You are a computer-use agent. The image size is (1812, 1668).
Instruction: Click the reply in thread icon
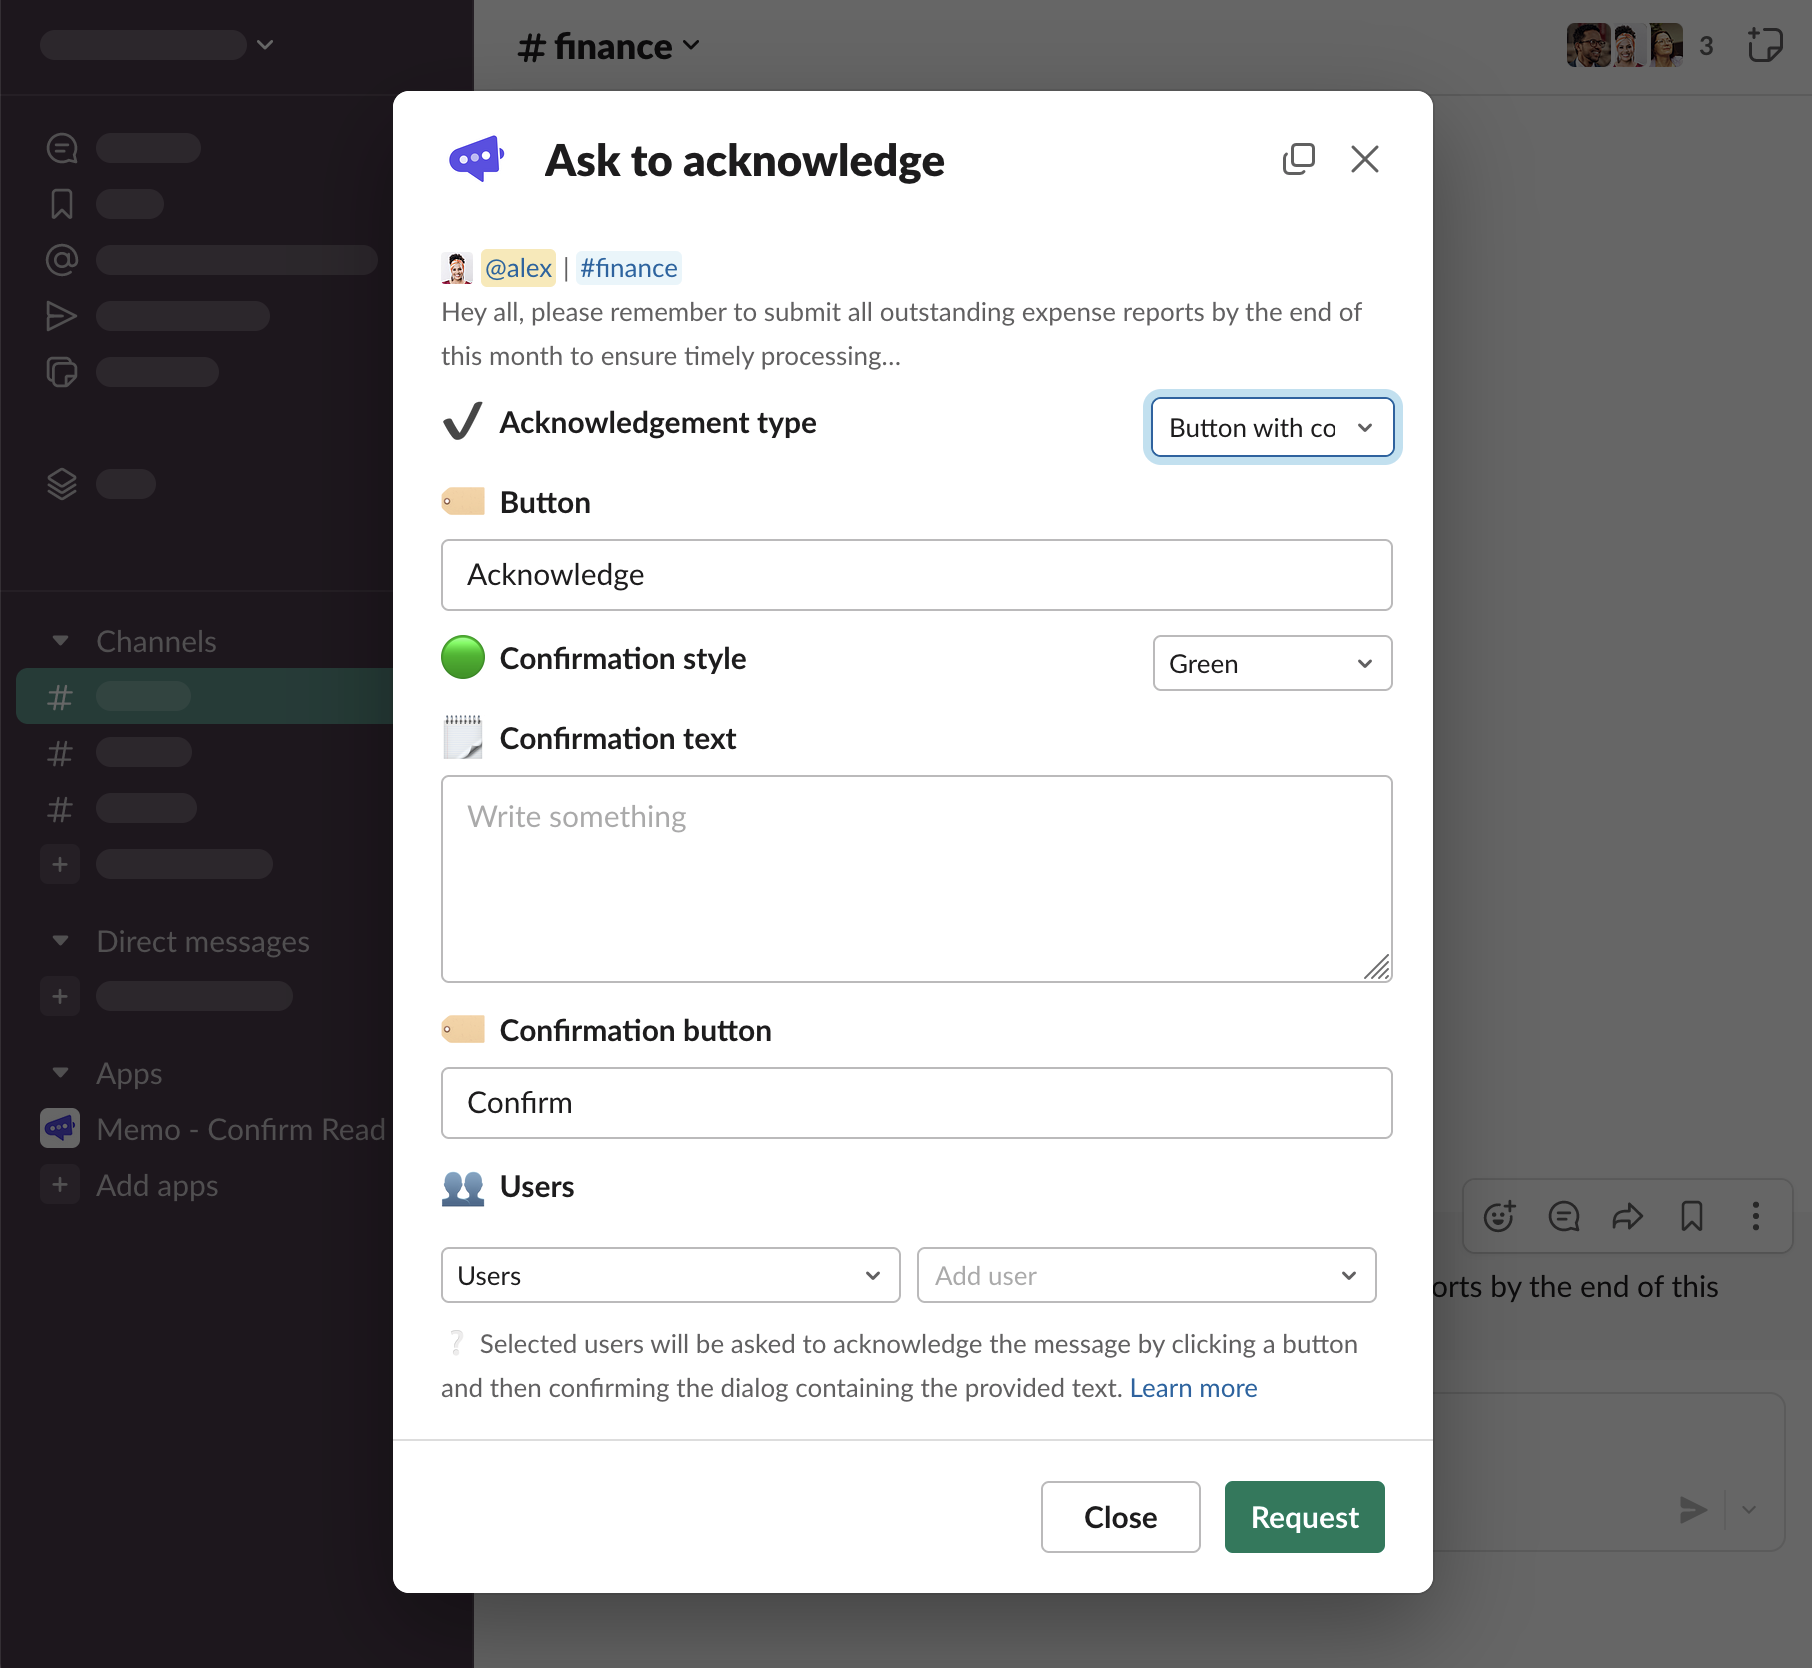[x=1563, y=1216]
